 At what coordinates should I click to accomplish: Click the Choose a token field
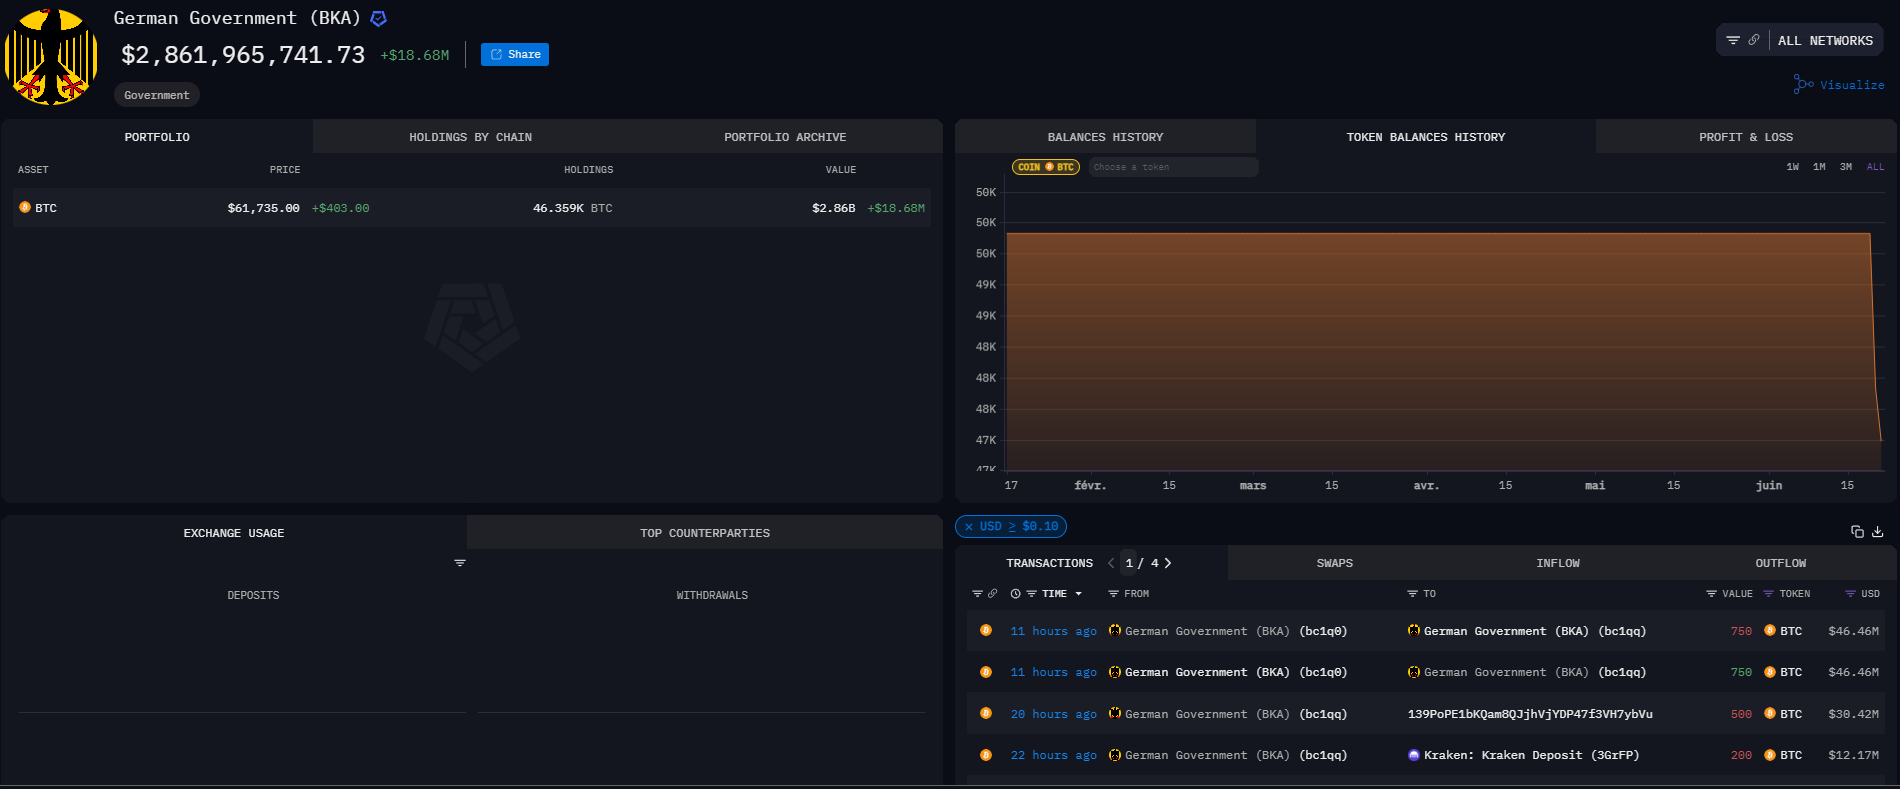pos(1173,167)
